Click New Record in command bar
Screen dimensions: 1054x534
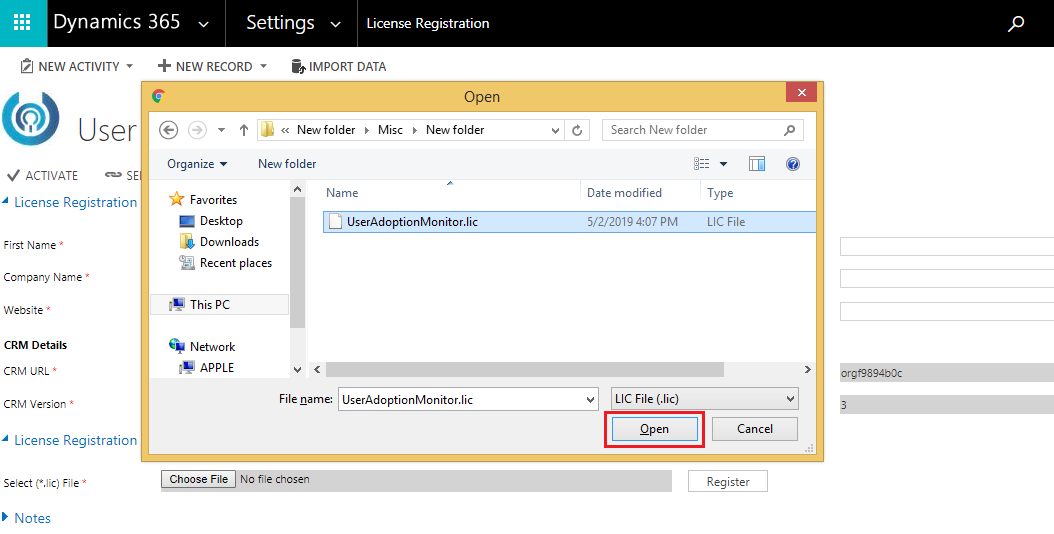click(x=212, y=66)
